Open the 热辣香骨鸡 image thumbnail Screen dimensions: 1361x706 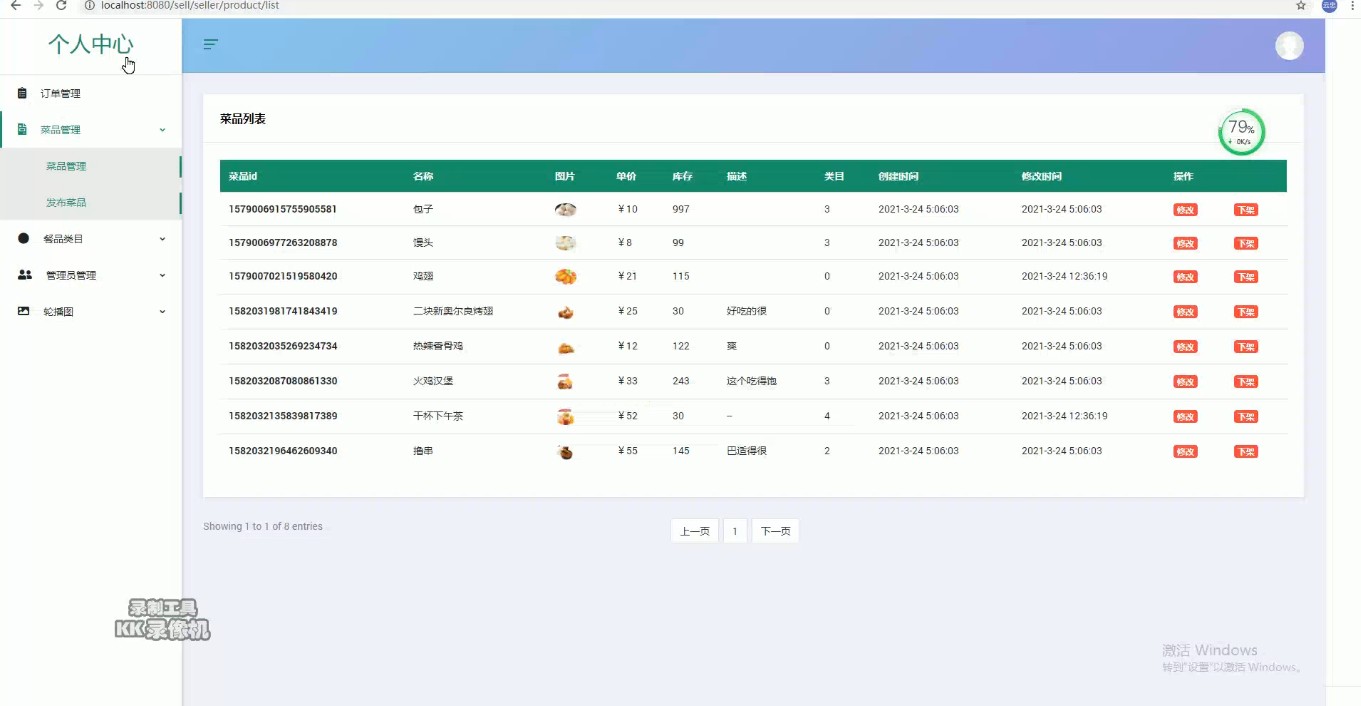coord(566,347)
